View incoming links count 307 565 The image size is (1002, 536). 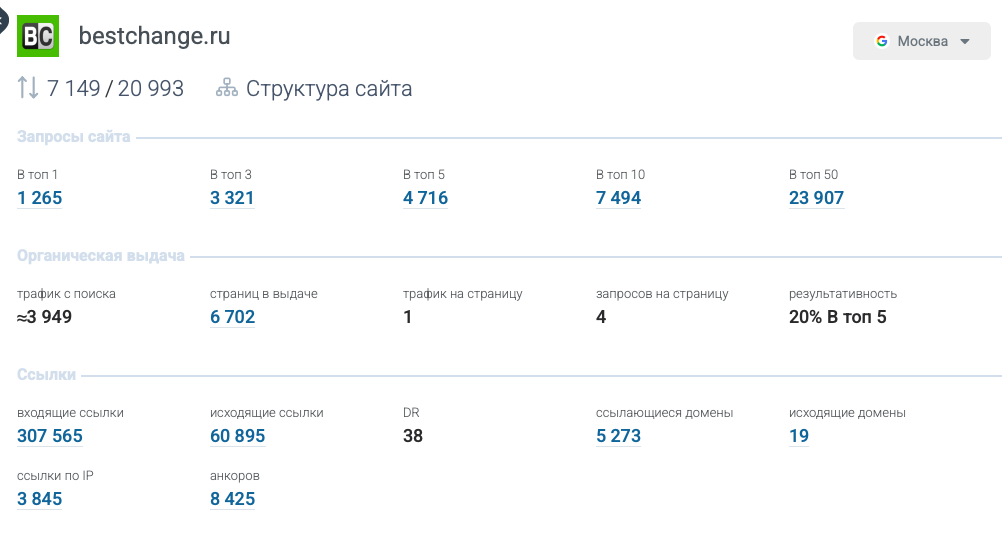click(x=50, y=436)
